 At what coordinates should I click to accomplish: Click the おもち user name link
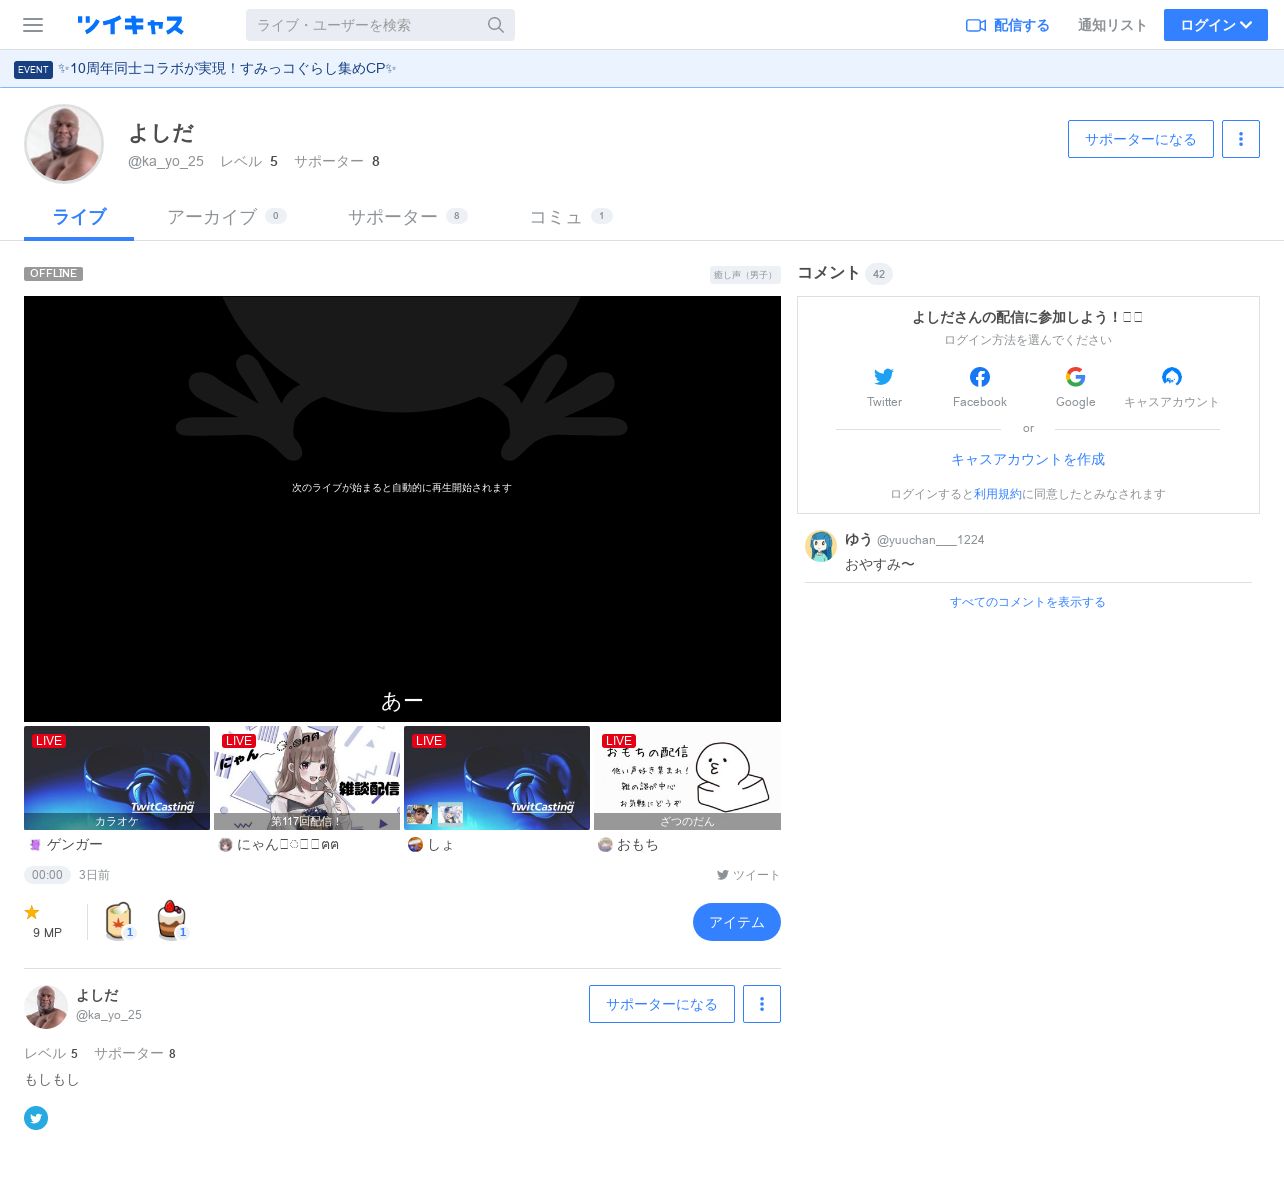638,845
